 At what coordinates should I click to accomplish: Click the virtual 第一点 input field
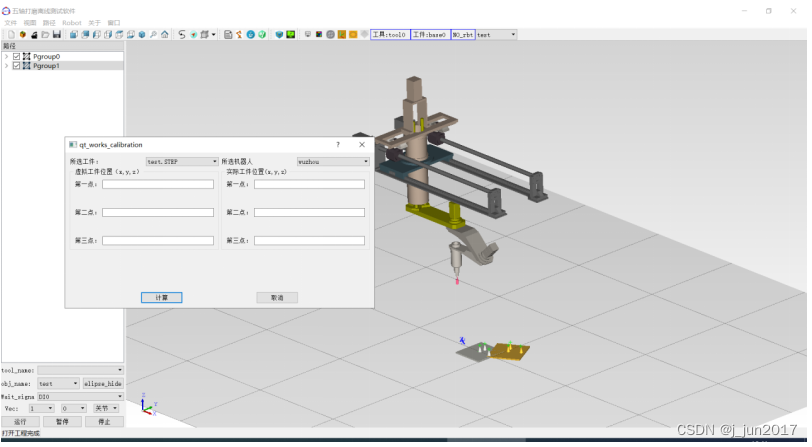157,184
